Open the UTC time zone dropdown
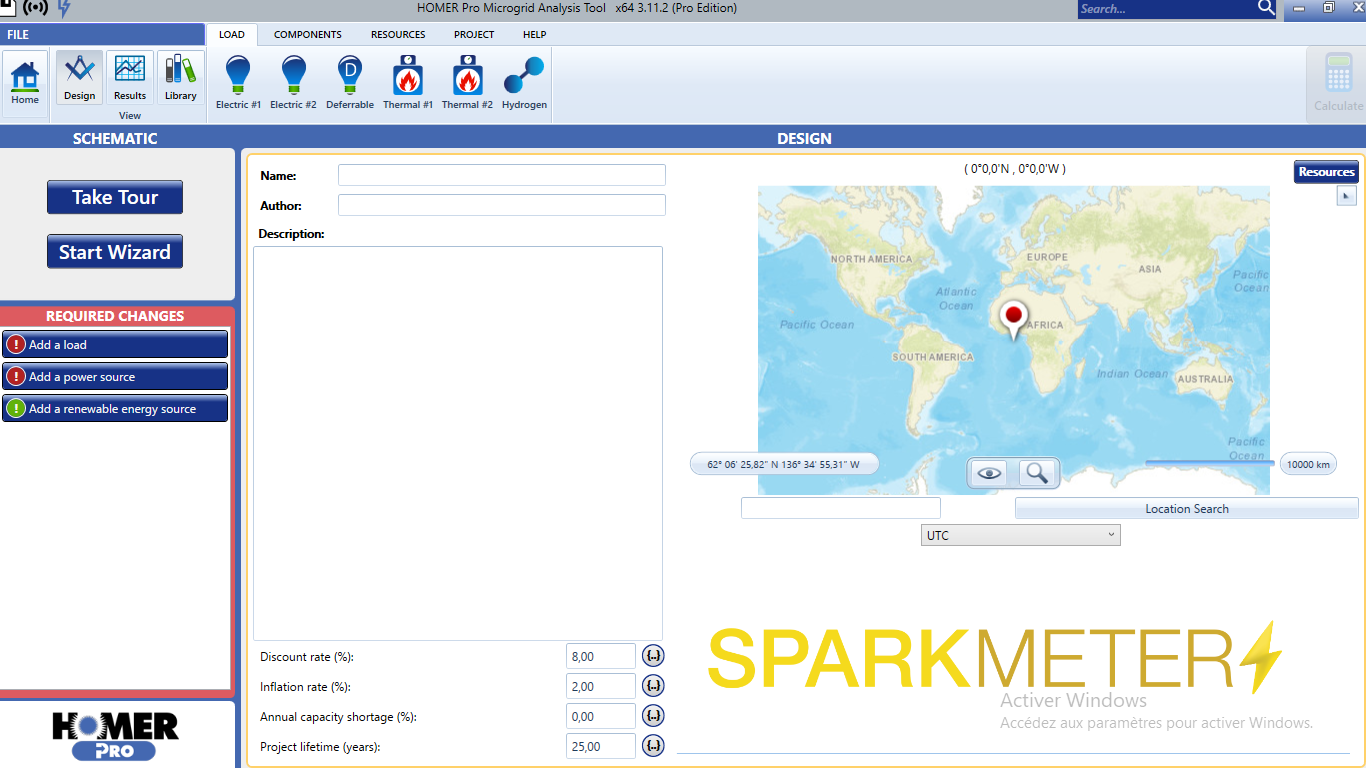Screen dimensions: 1366x768 point(1020,535)
